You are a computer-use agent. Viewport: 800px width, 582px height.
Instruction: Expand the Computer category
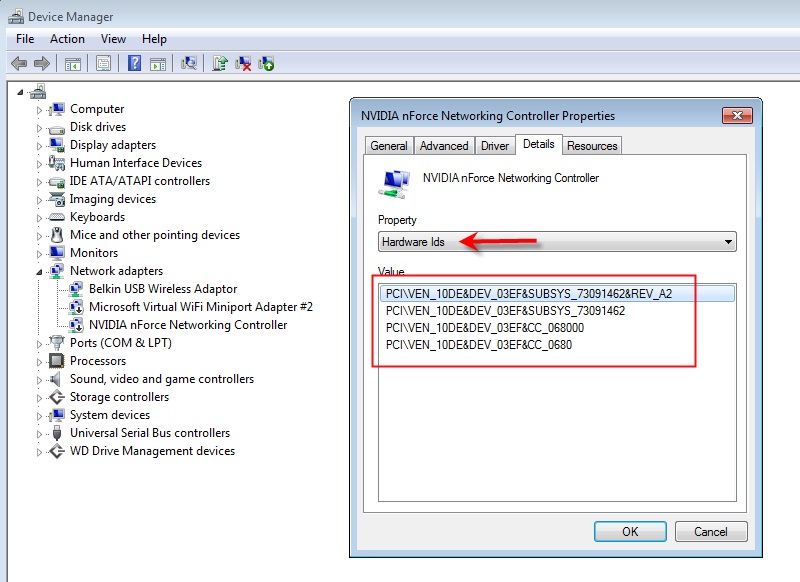point(39,110)
